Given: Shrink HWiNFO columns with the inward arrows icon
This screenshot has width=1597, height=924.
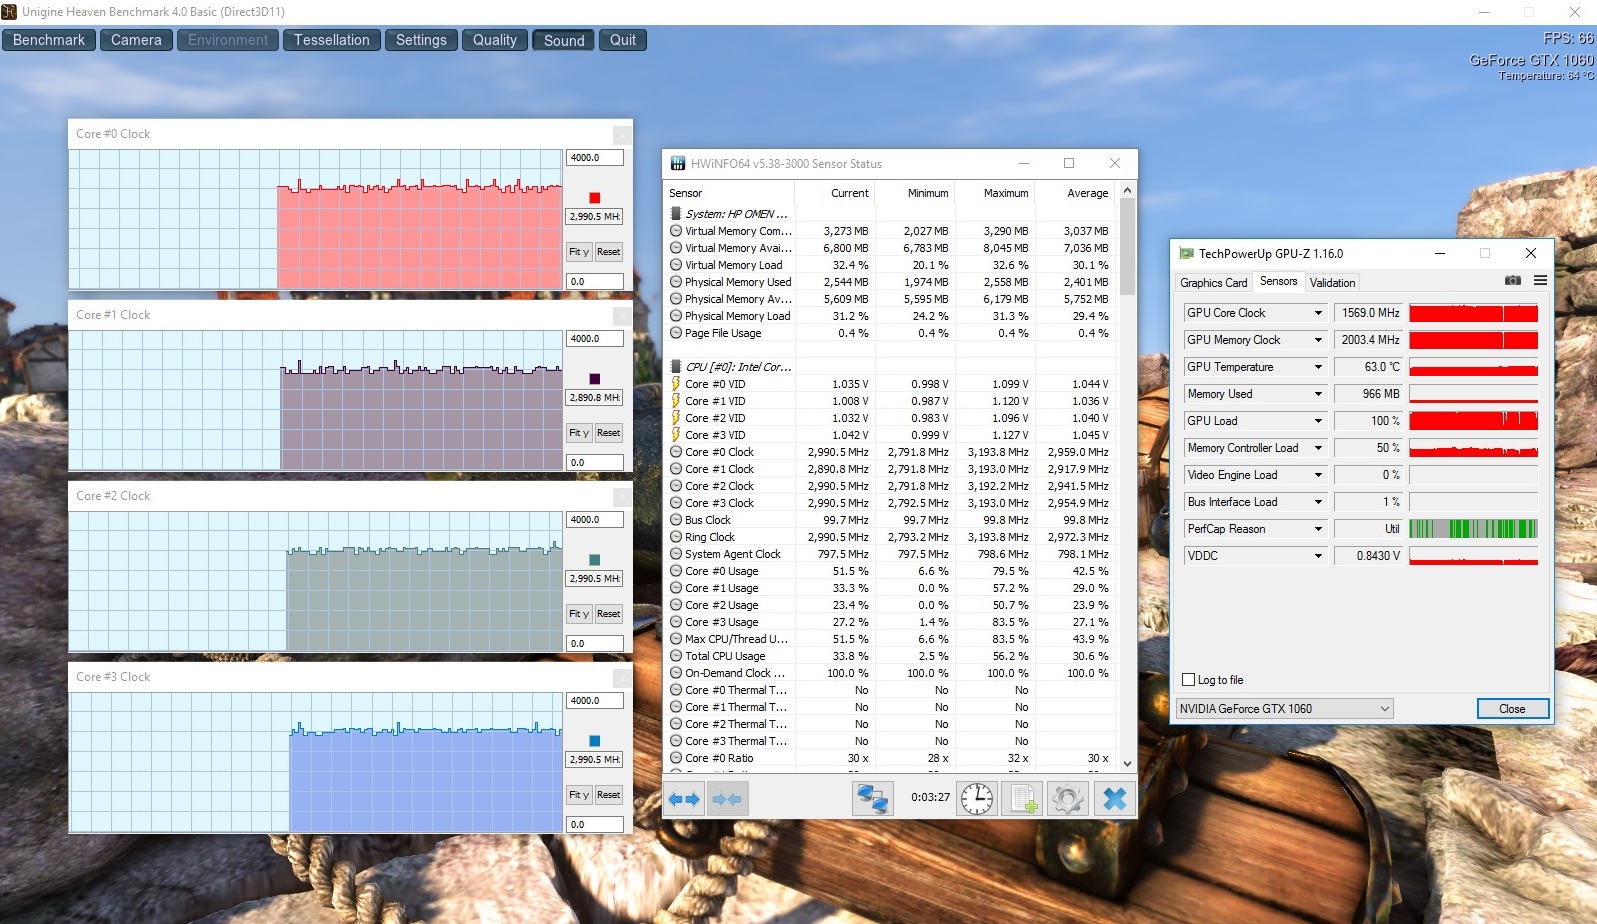Looking at the screenshot, I should click(727, 799).
